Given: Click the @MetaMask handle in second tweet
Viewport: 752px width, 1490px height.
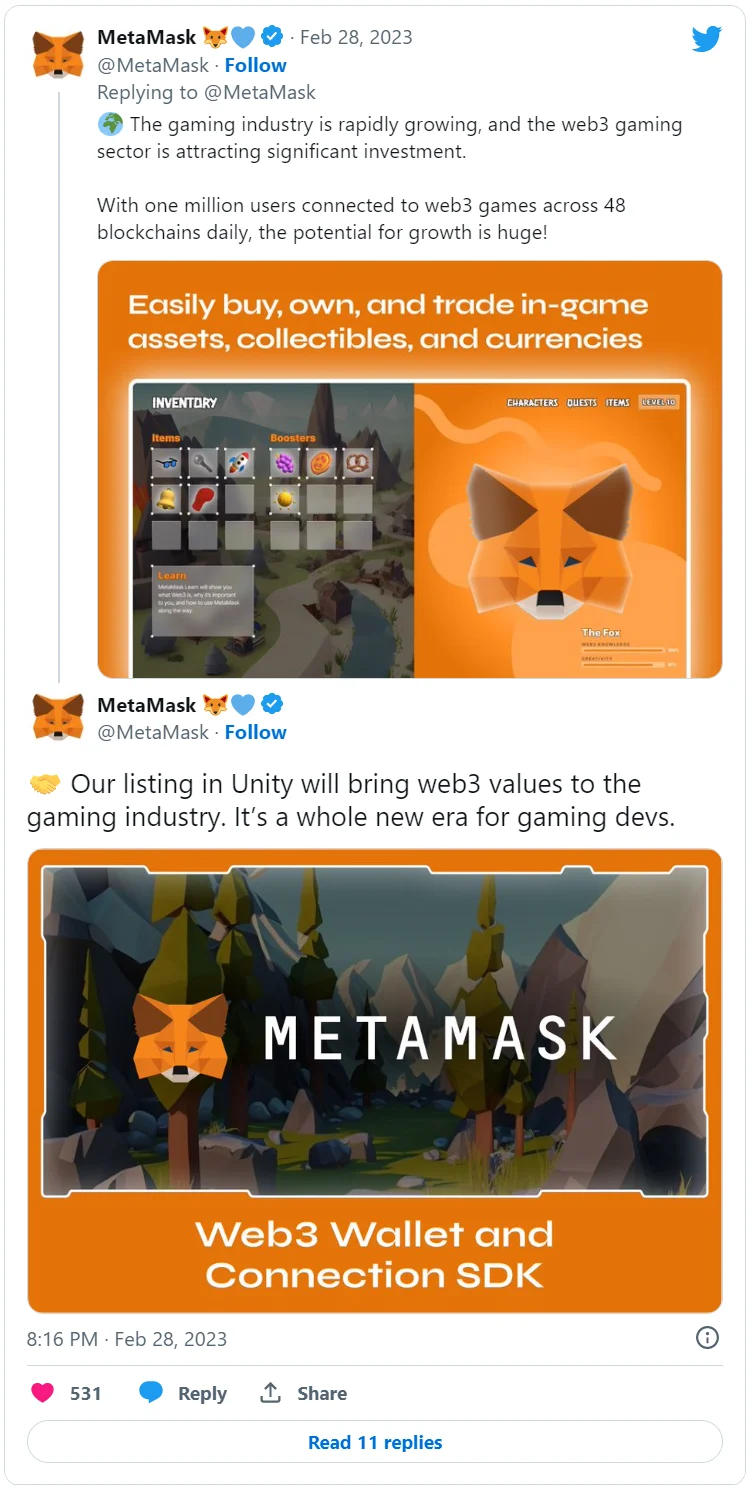Looking at the screenshot, I should click(153, 732).
